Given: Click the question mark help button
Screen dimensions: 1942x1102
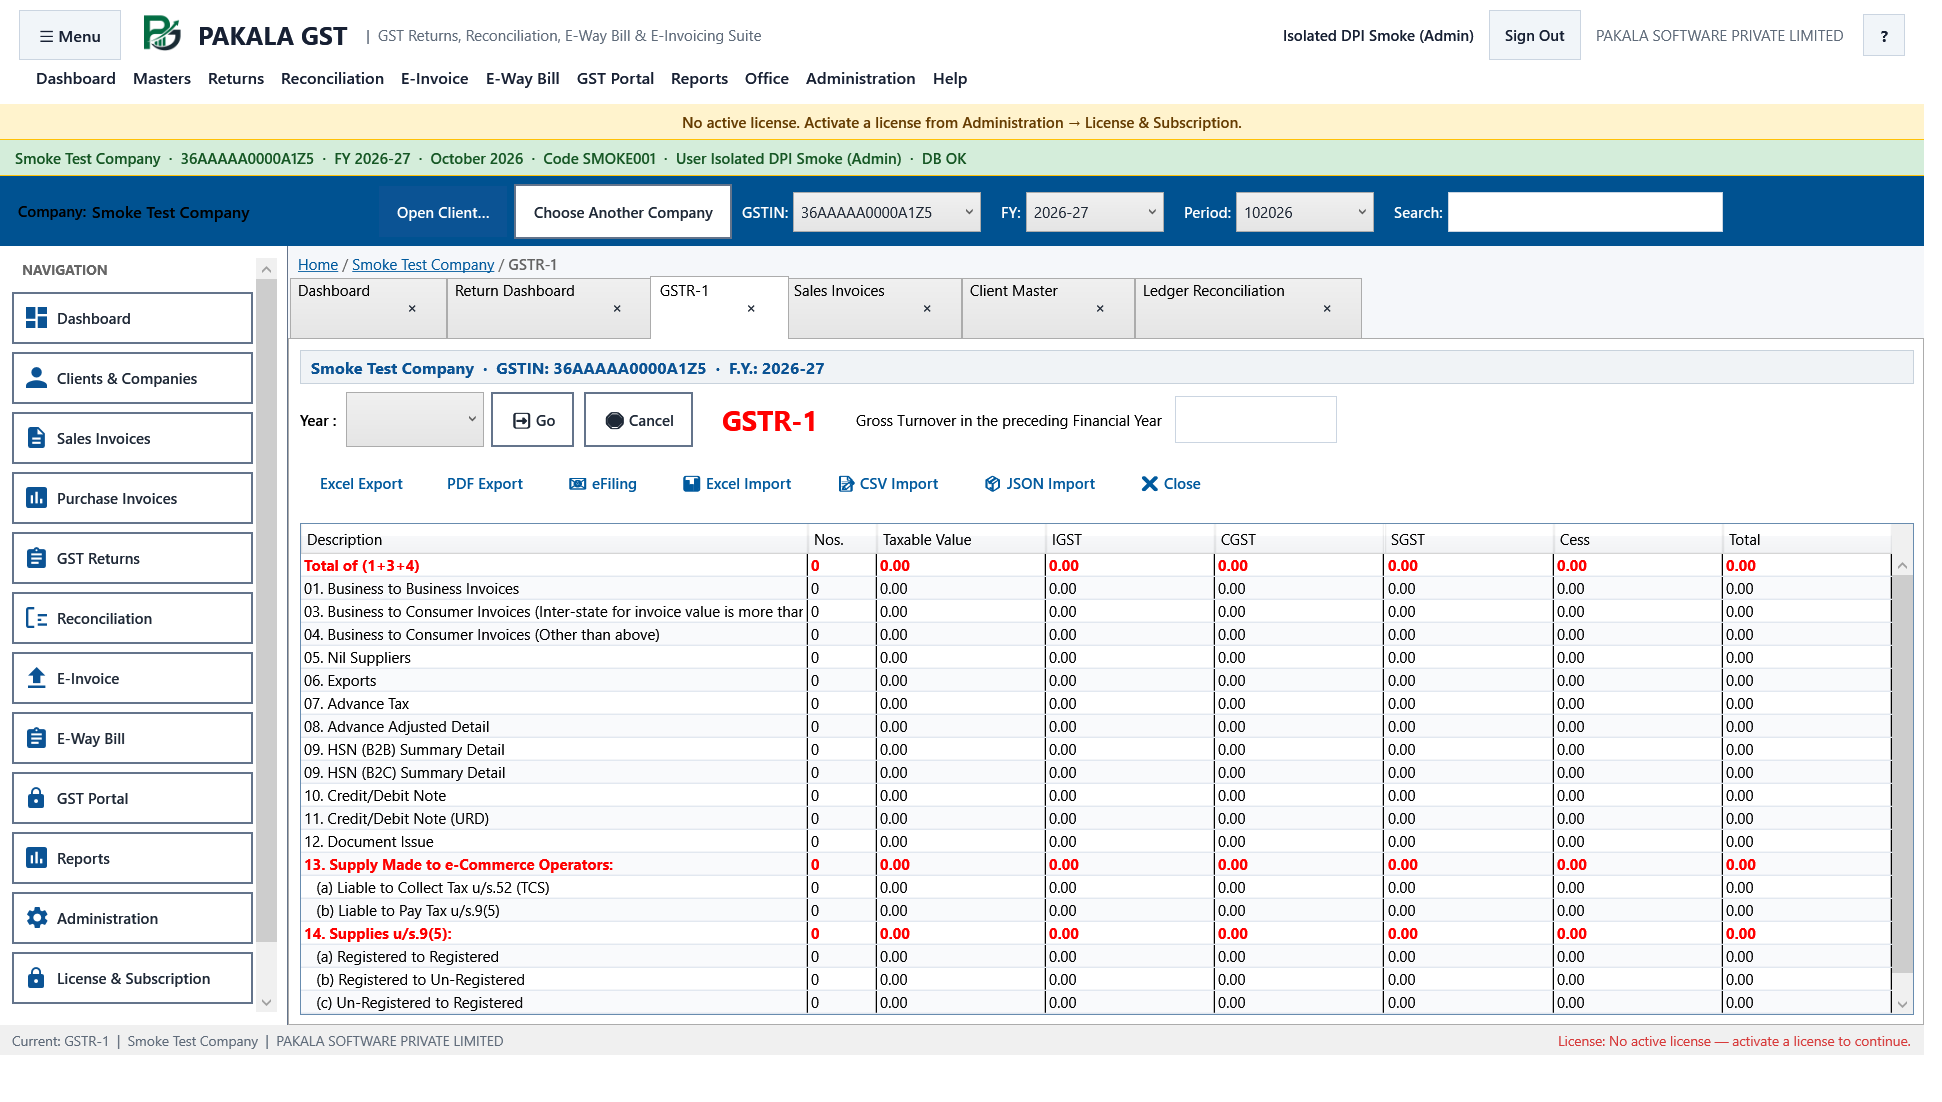Looking at the screenshot, I should point(1884,36).
